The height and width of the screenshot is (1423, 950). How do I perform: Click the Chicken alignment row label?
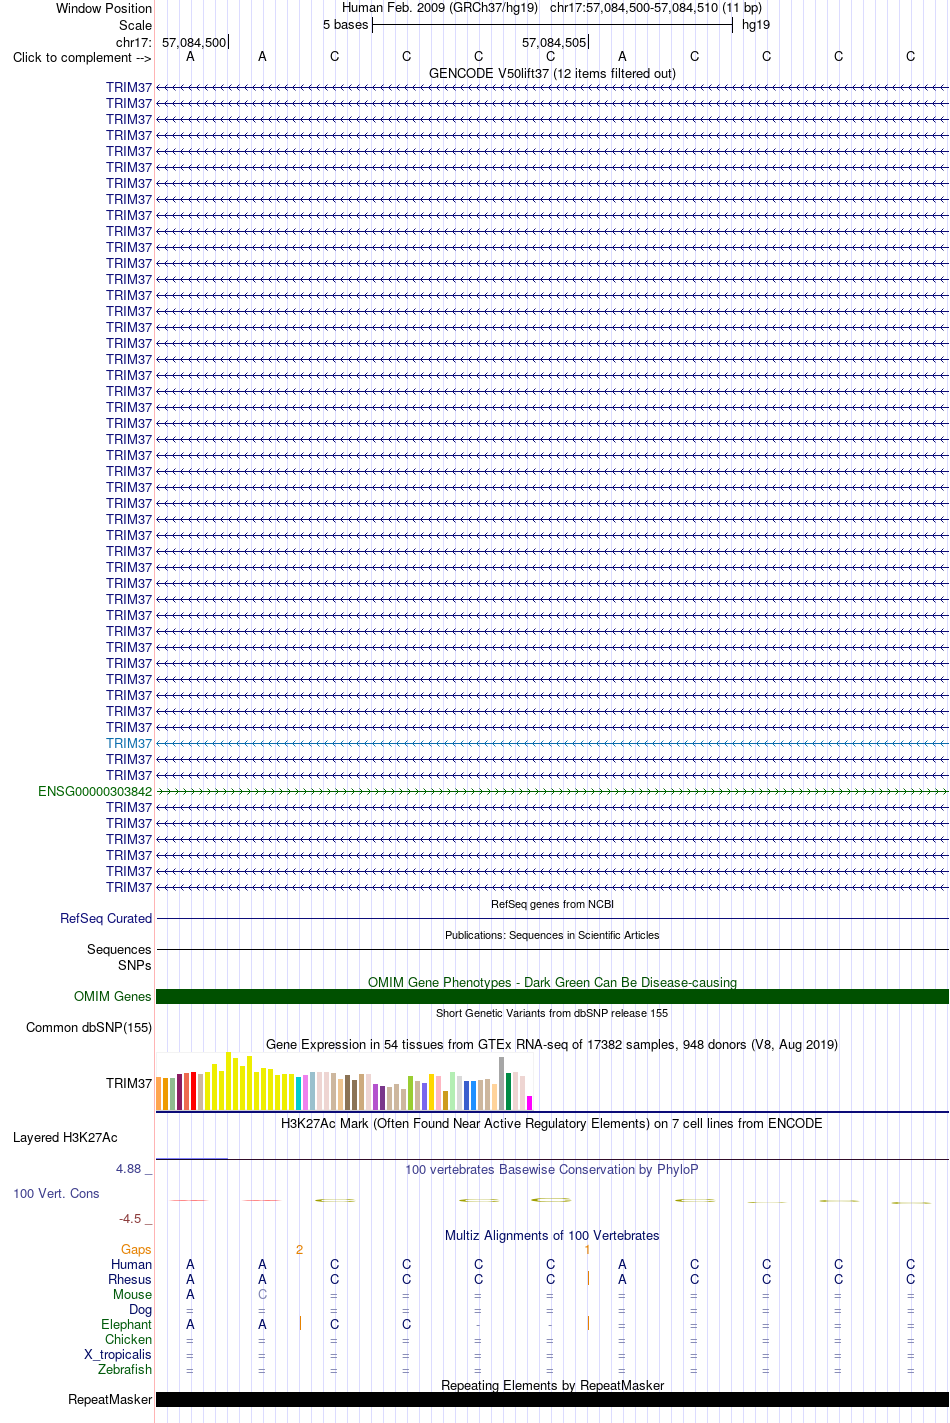(x=128, y=1339)
